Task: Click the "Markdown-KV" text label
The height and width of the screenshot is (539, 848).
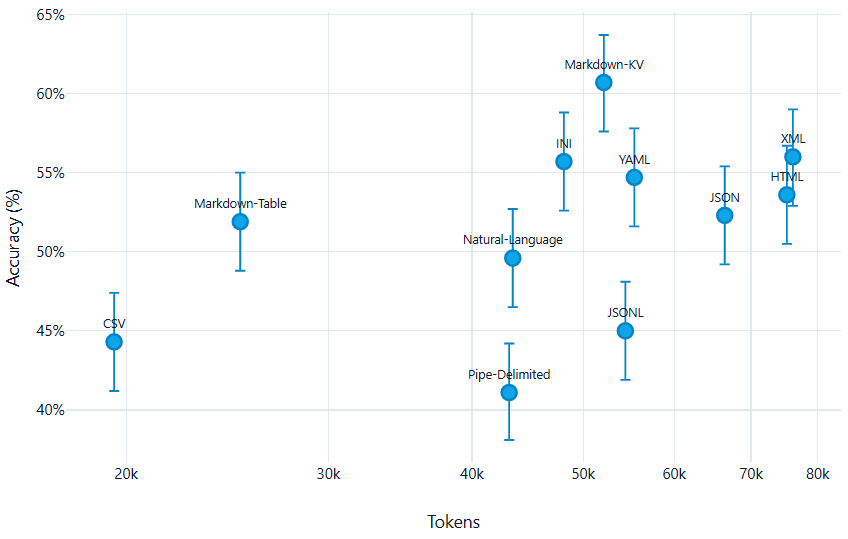Action: pyautogui.click(x=604, y=64)
